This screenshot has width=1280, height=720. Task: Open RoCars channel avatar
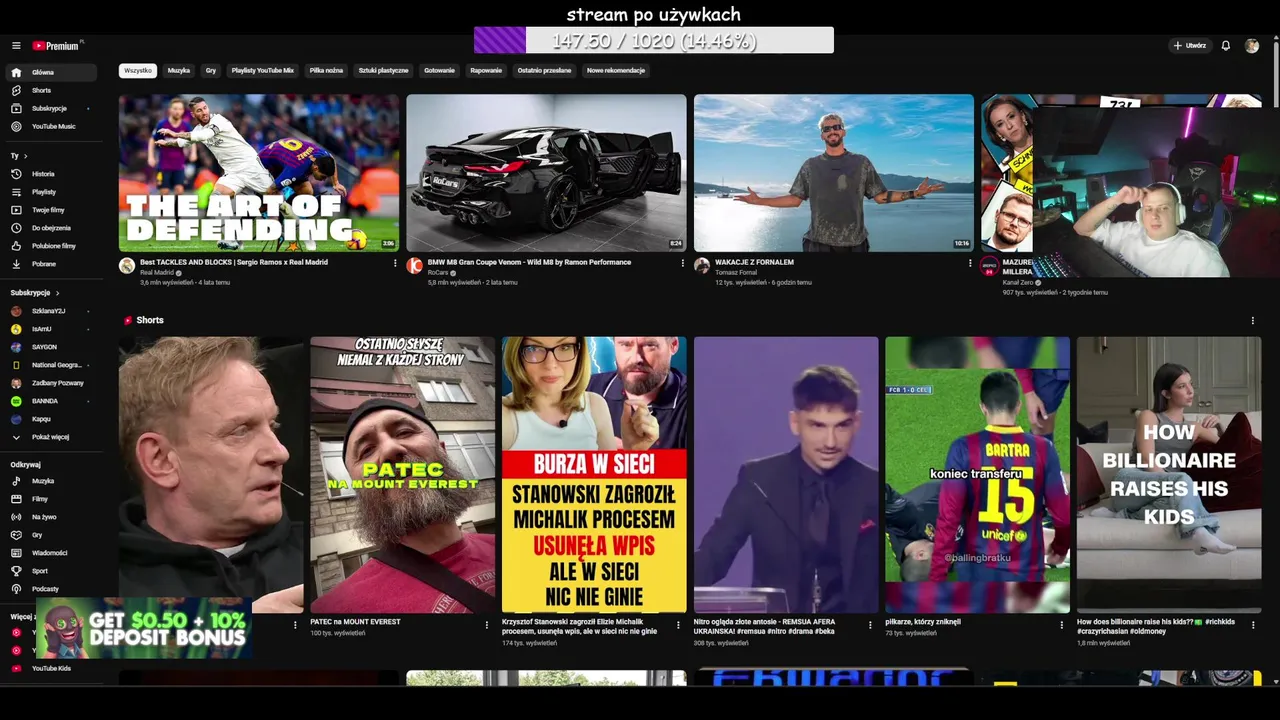pyautogui.click(x=414, y=266)
